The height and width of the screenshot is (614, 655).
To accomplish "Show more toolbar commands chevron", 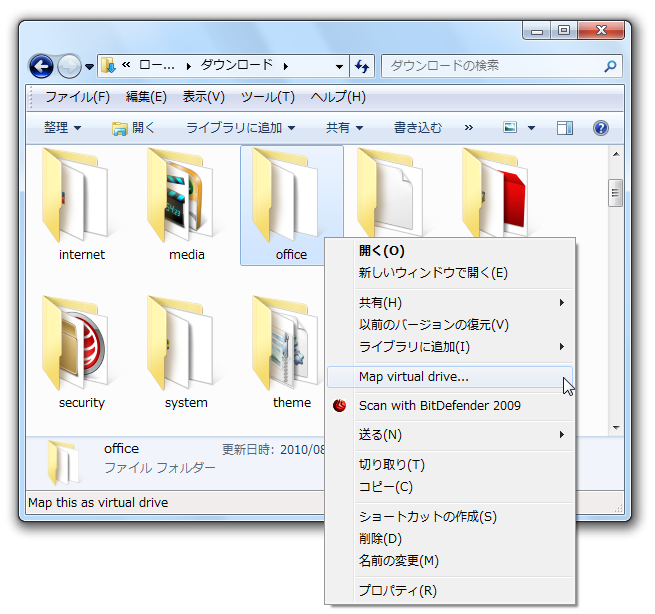I will (469, 127).
